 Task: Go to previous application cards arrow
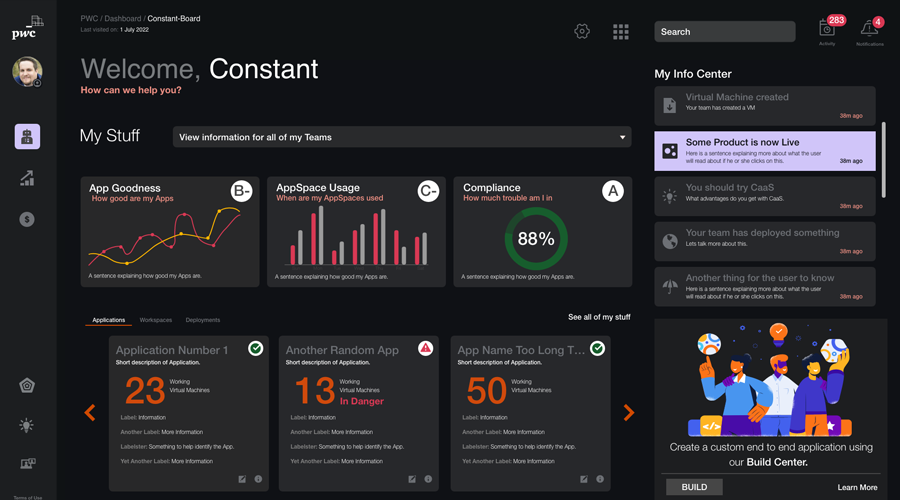point(90,412)
